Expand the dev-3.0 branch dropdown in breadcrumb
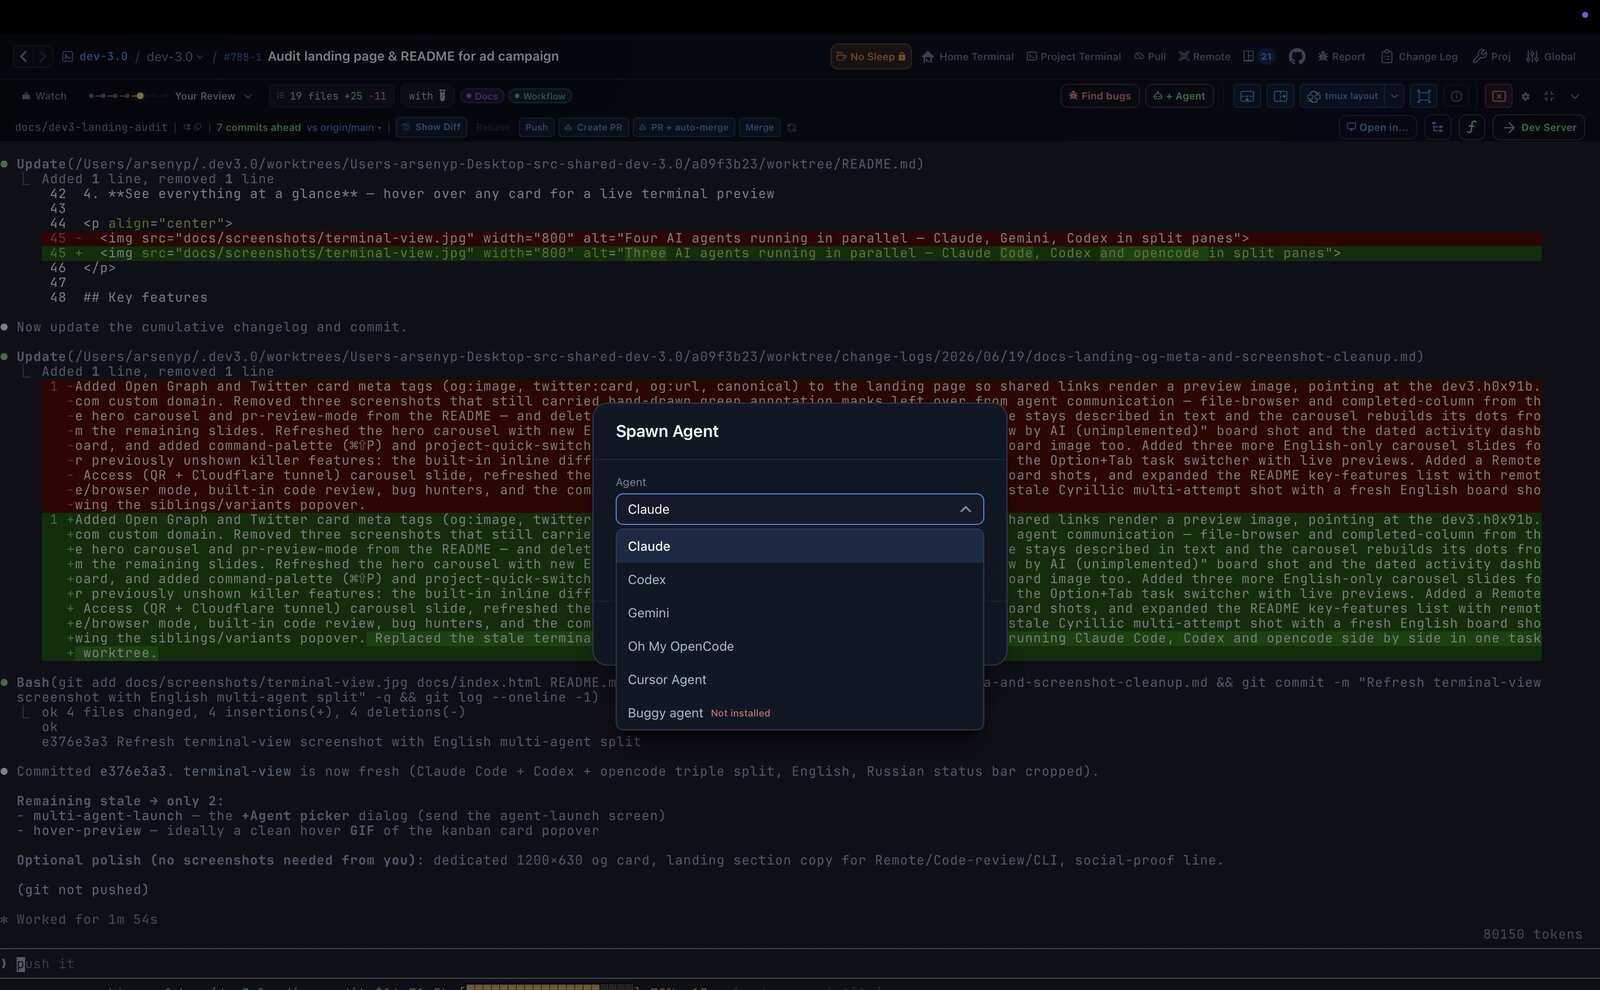The height and width of the screenshot is (990, 1600). [175, 57]
